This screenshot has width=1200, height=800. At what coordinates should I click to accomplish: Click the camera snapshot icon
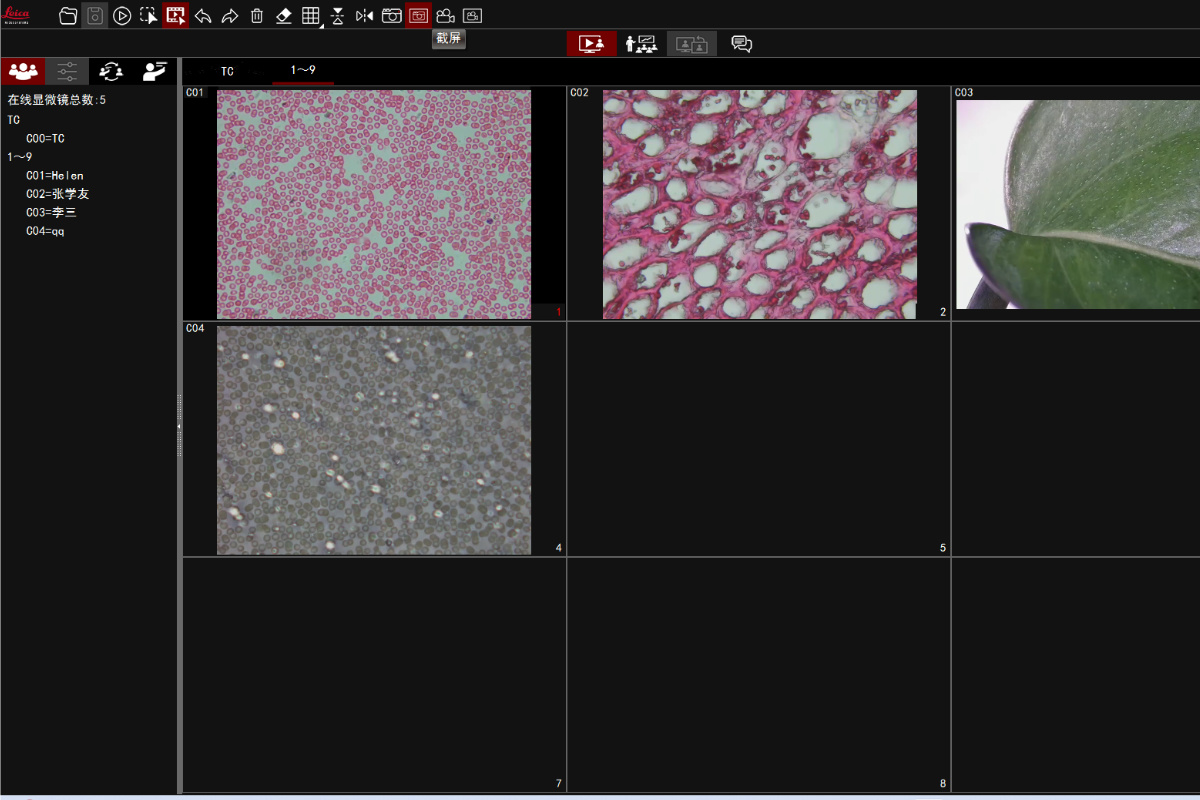pyautogui.click(x=392, y=16)
